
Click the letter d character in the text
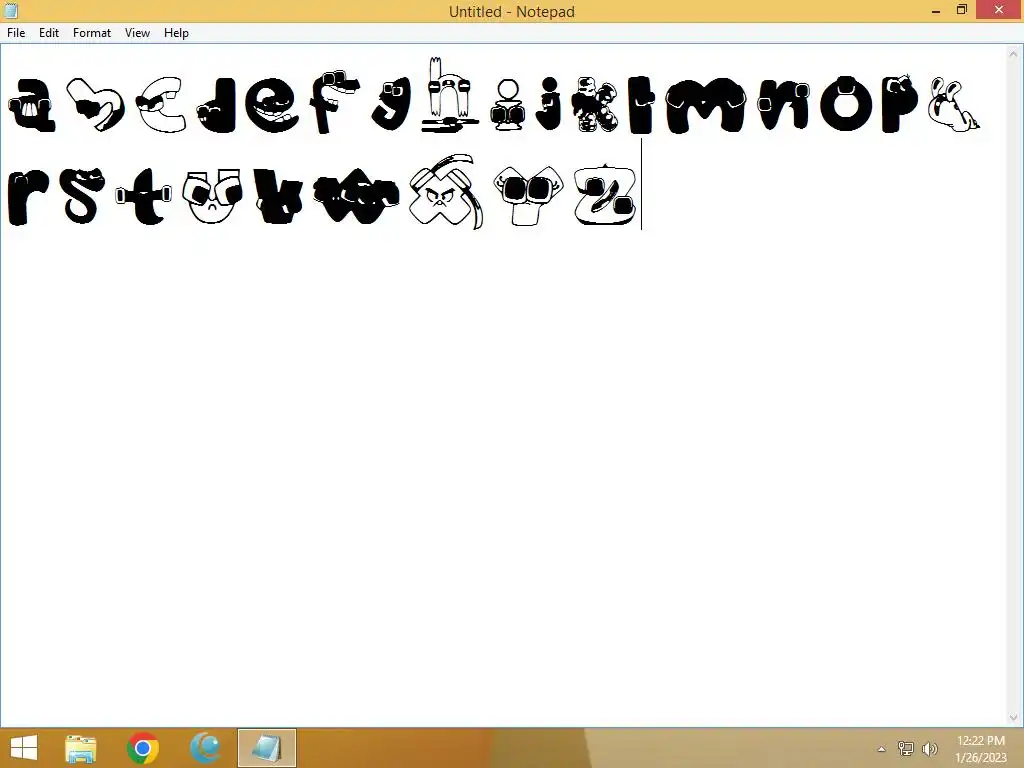pos(217,105)
